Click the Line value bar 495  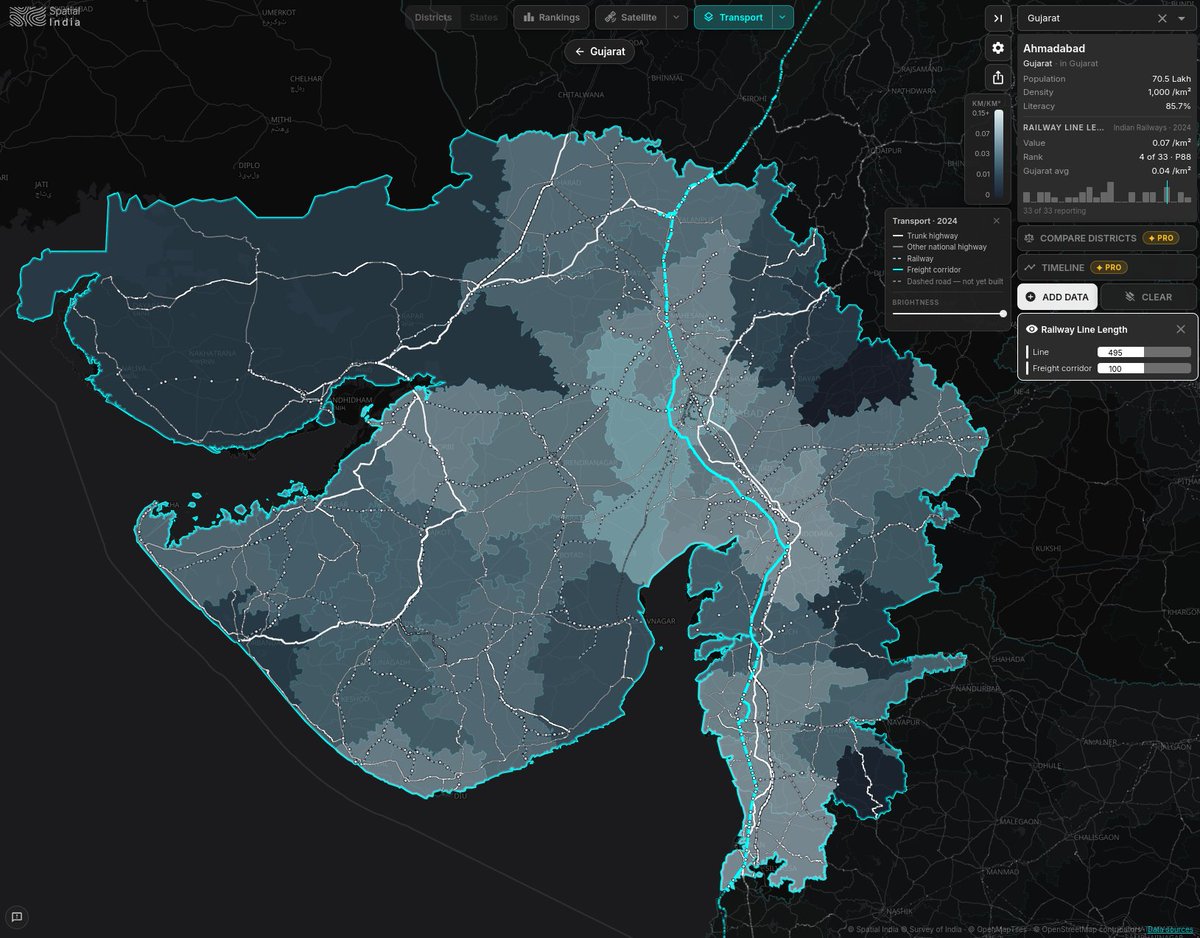coord(1144,352)
